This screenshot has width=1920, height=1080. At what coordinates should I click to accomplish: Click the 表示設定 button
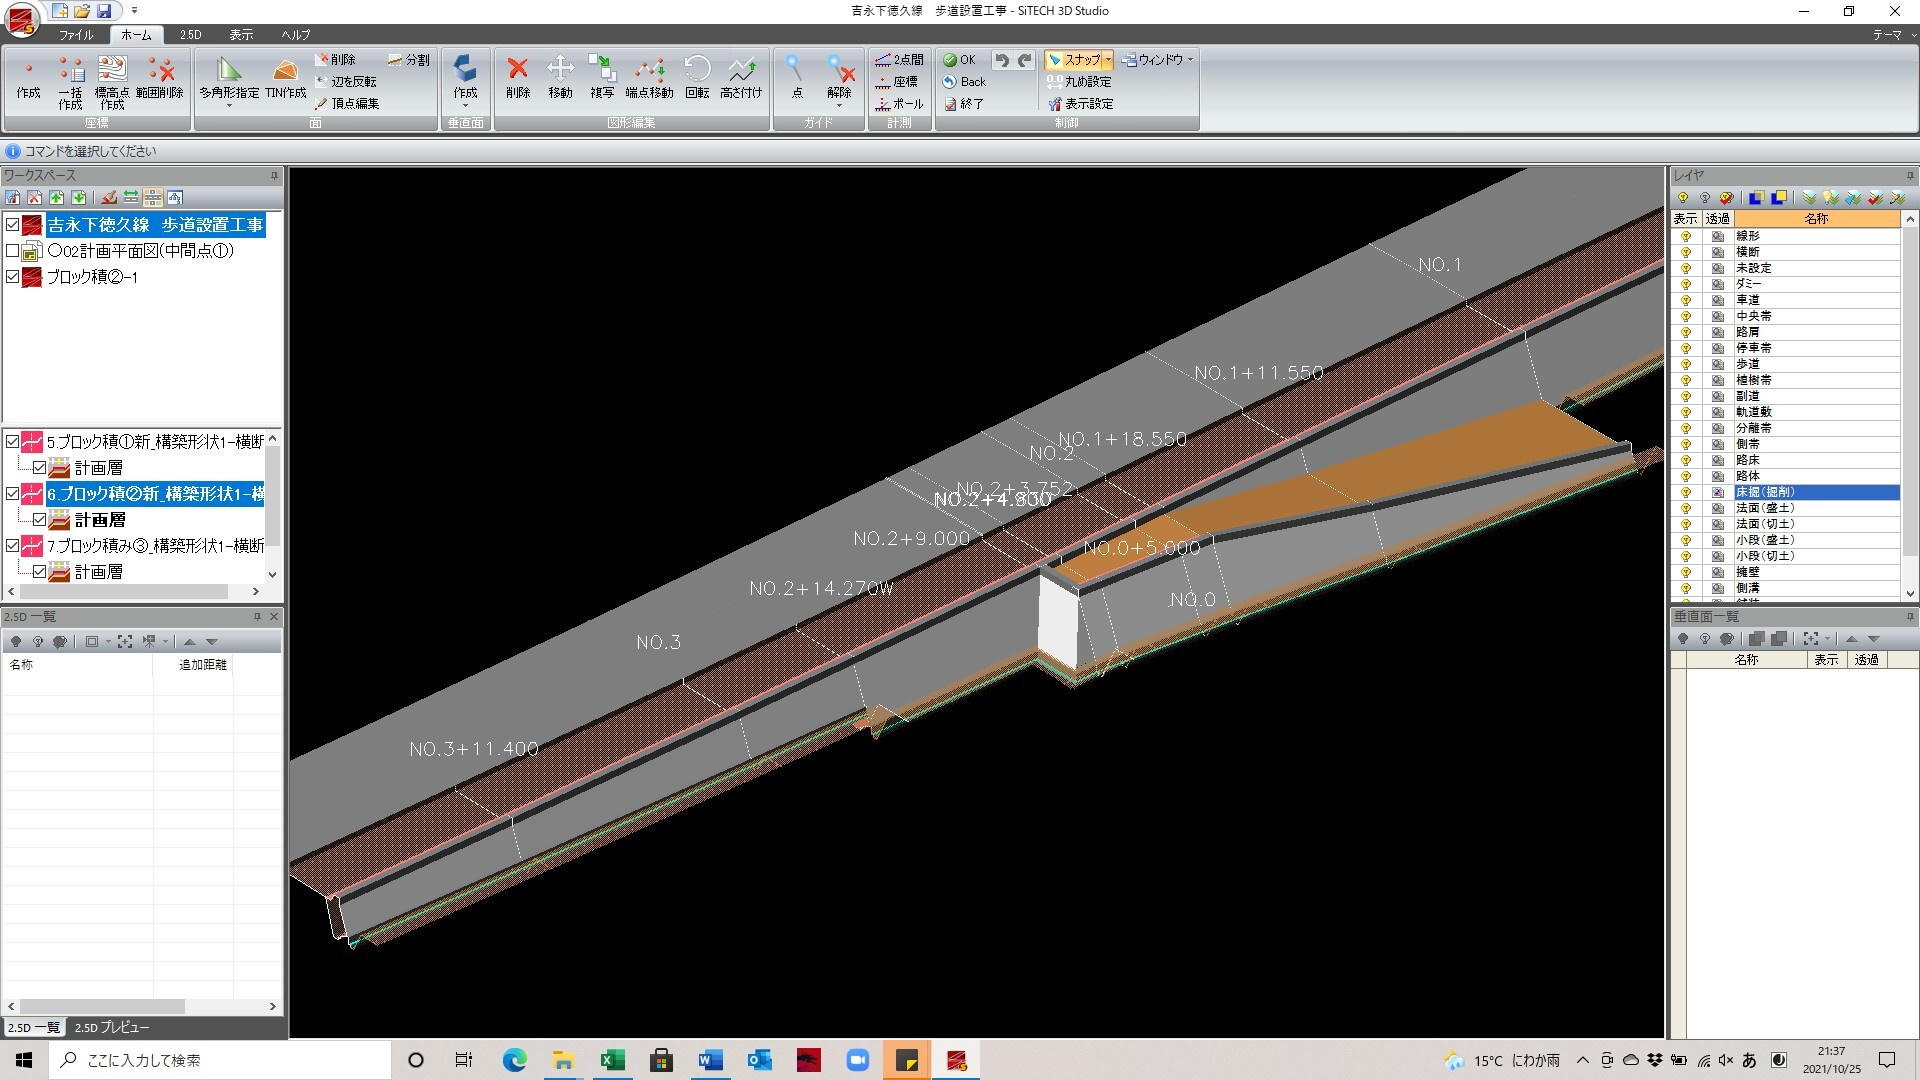click(1080, 104)
